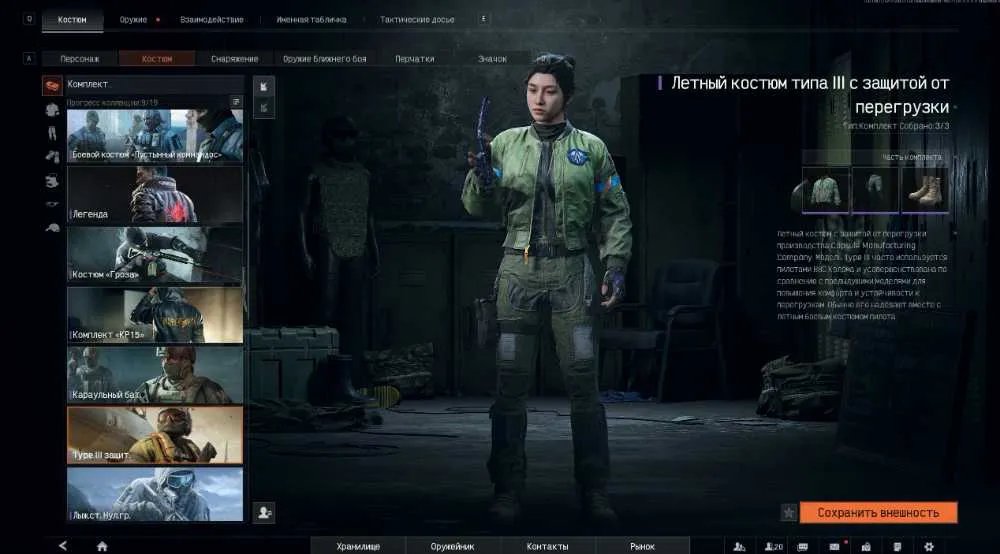Click outfit title Летный костюм типа III
Screen dimensions: 1000x554
[809, 94]
